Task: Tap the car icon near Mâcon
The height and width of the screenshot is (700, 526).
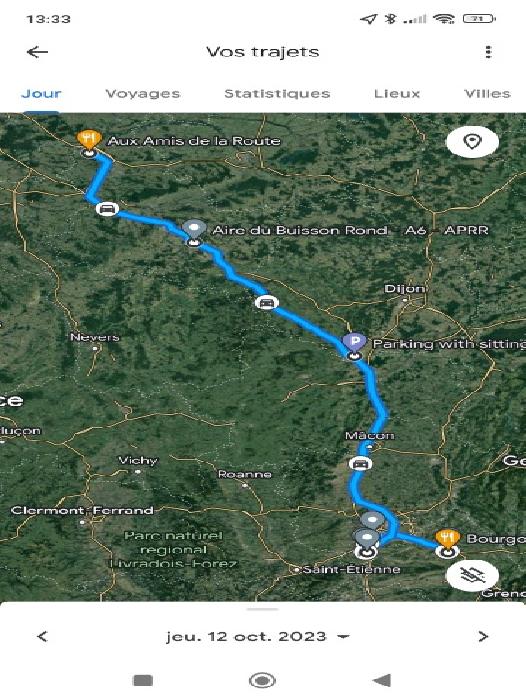Action: [360, 464]
